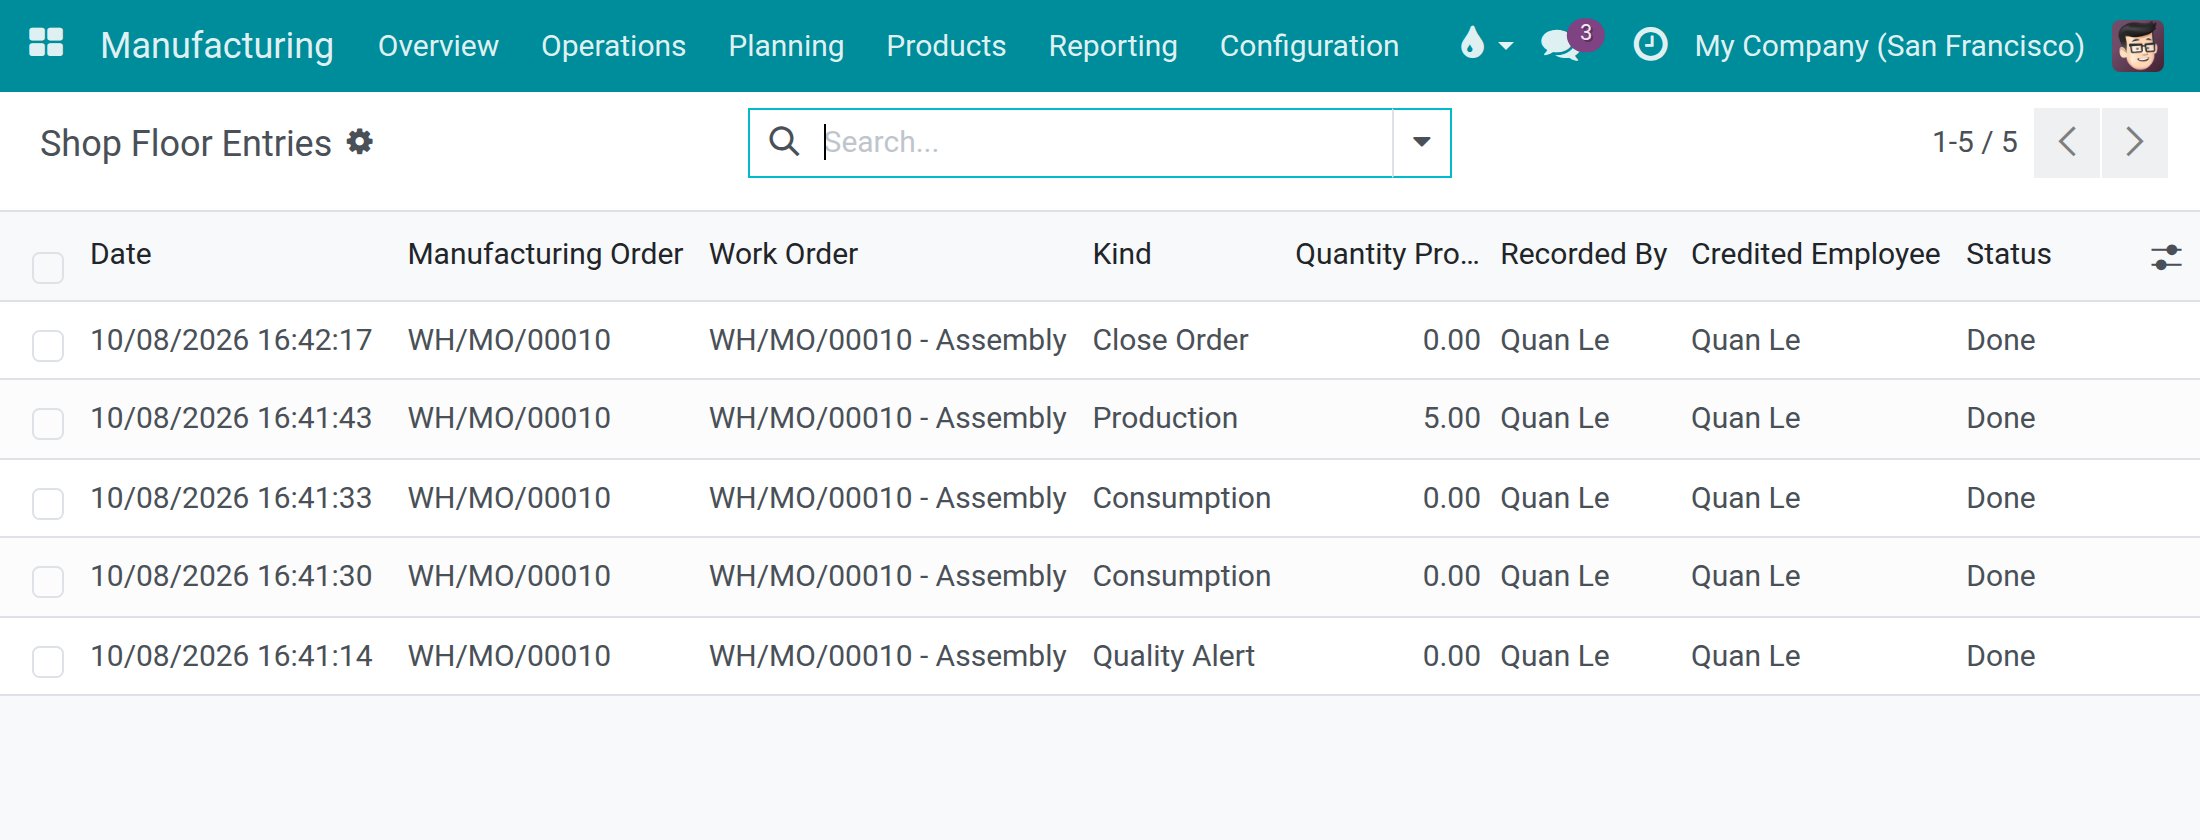Focus the Search input field
2200x840 pixels.
(x=1105, y=142)
